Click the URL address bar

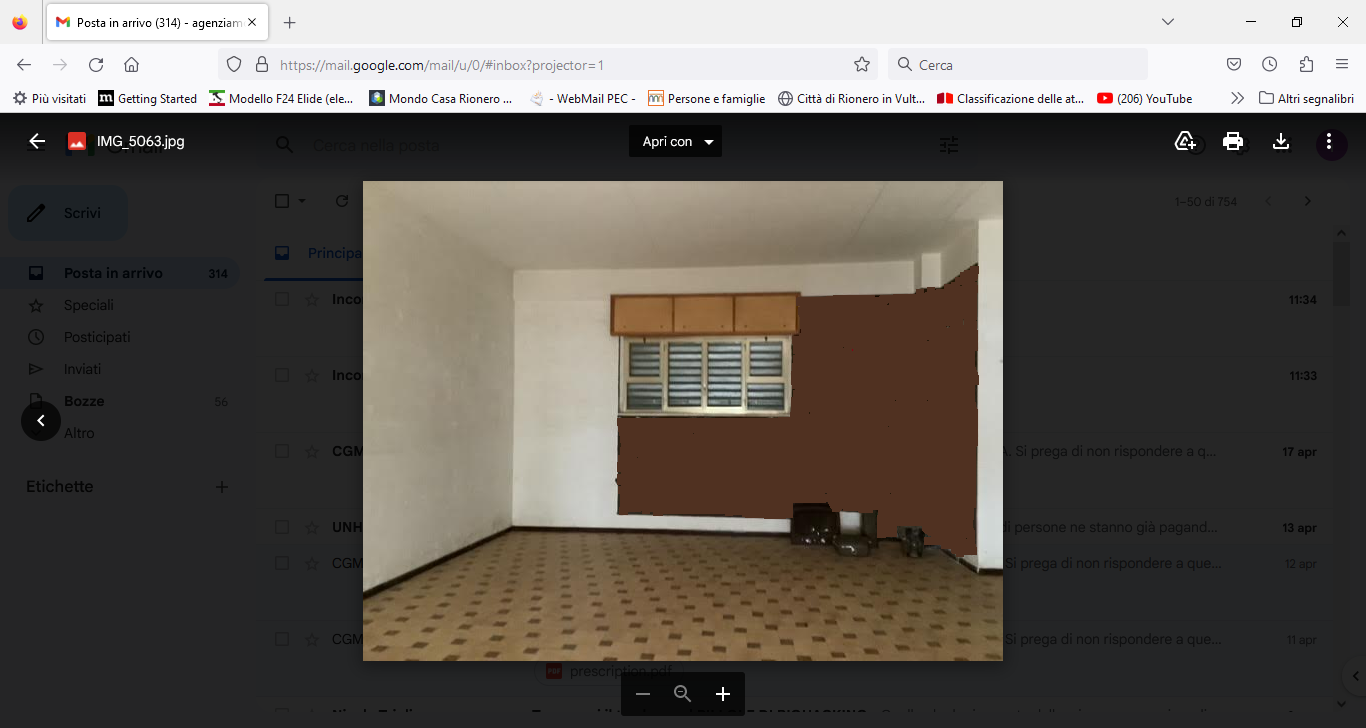[548, 65]
